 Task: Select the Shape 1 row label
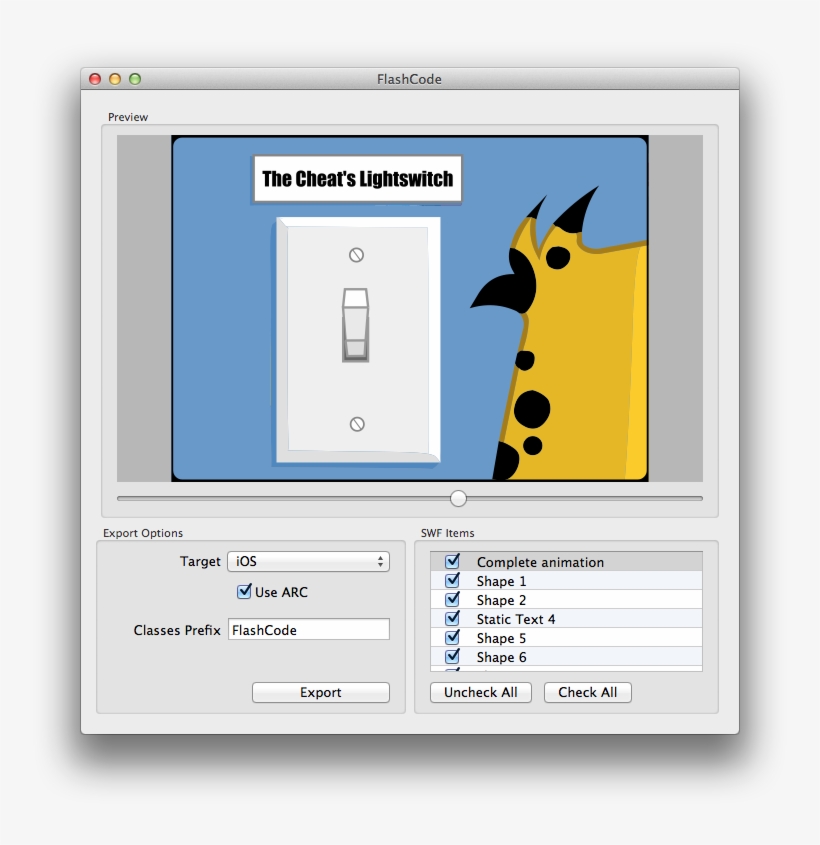pyautogui.click(x=501, y=581)
